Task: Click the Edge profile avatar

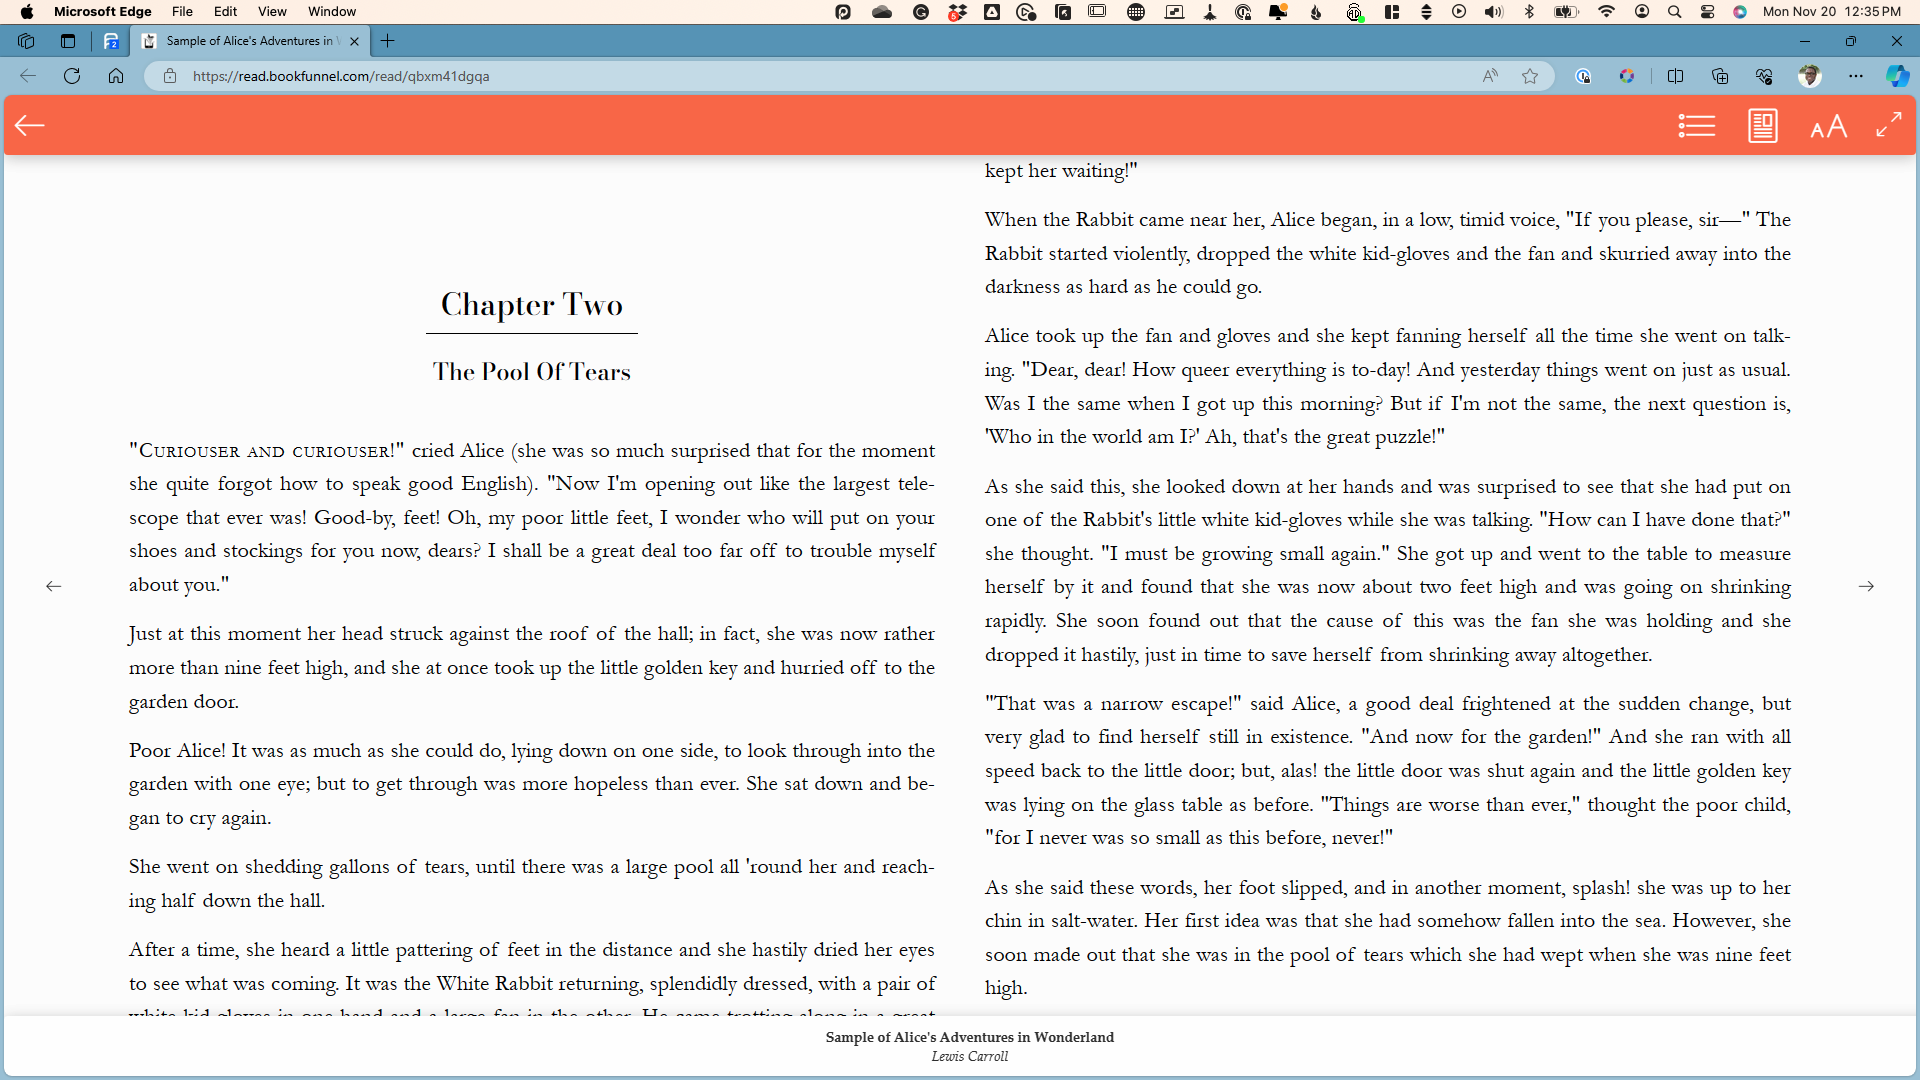Action: (x=1809, y=76)
